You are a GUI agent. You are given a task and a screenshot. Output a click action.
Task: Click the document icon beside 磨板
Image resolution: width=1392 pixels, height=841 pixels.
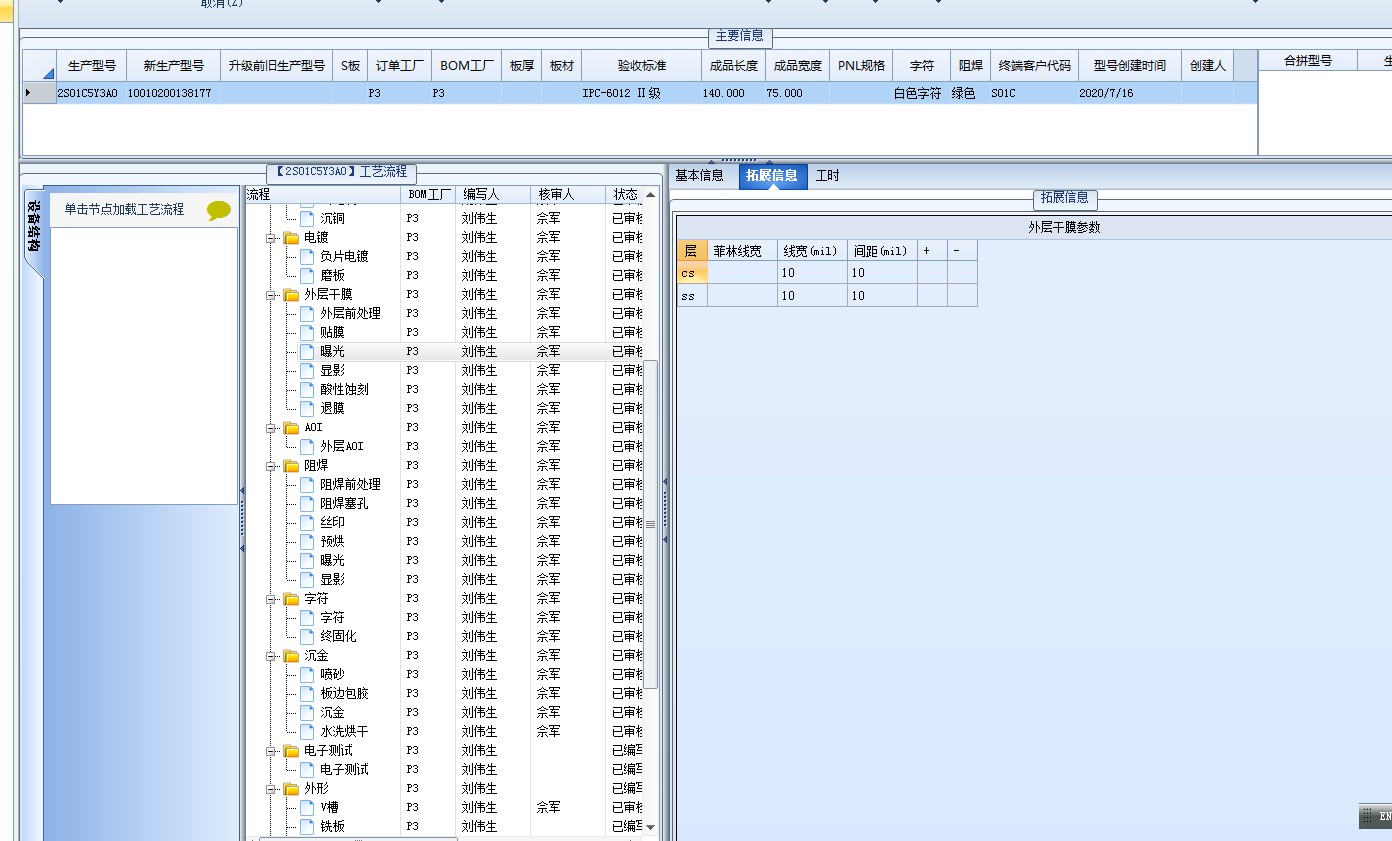coord(307,276)
